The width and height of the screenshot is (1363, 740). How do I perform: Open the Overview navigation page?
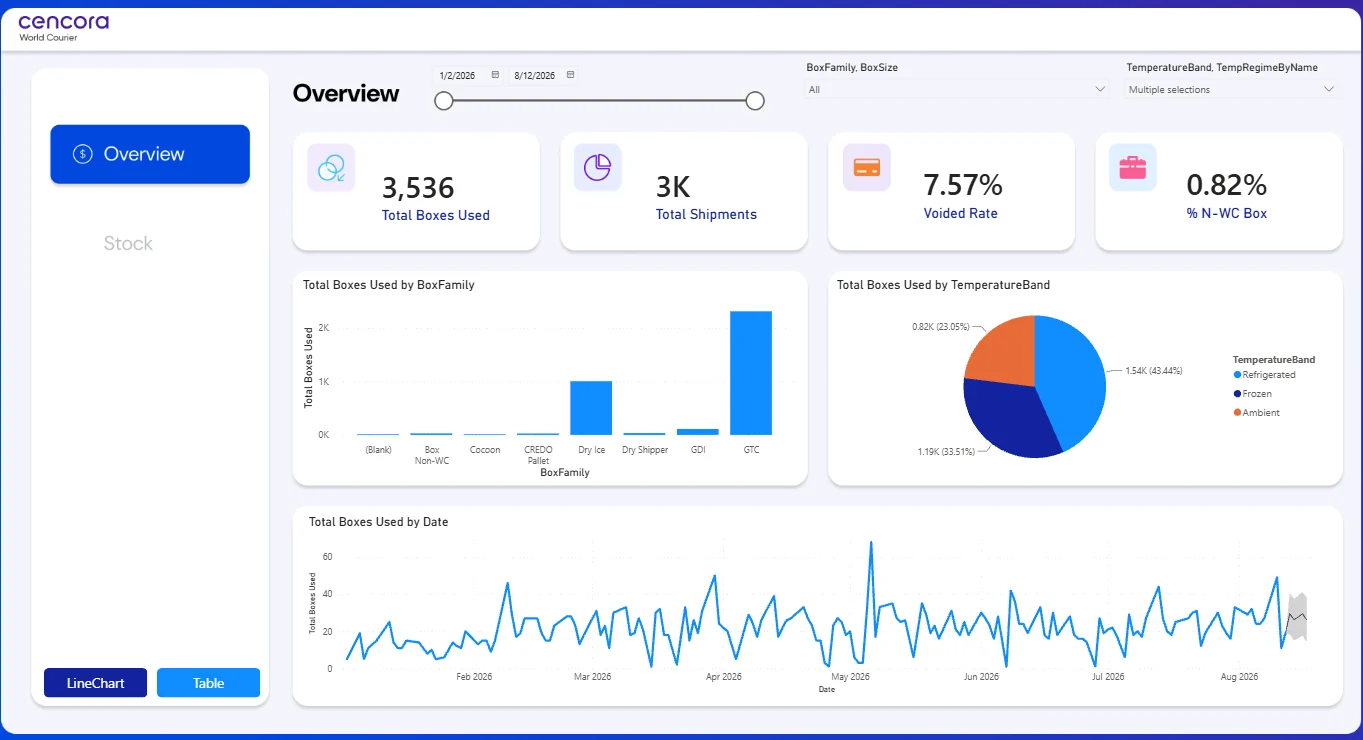point(150,154)
